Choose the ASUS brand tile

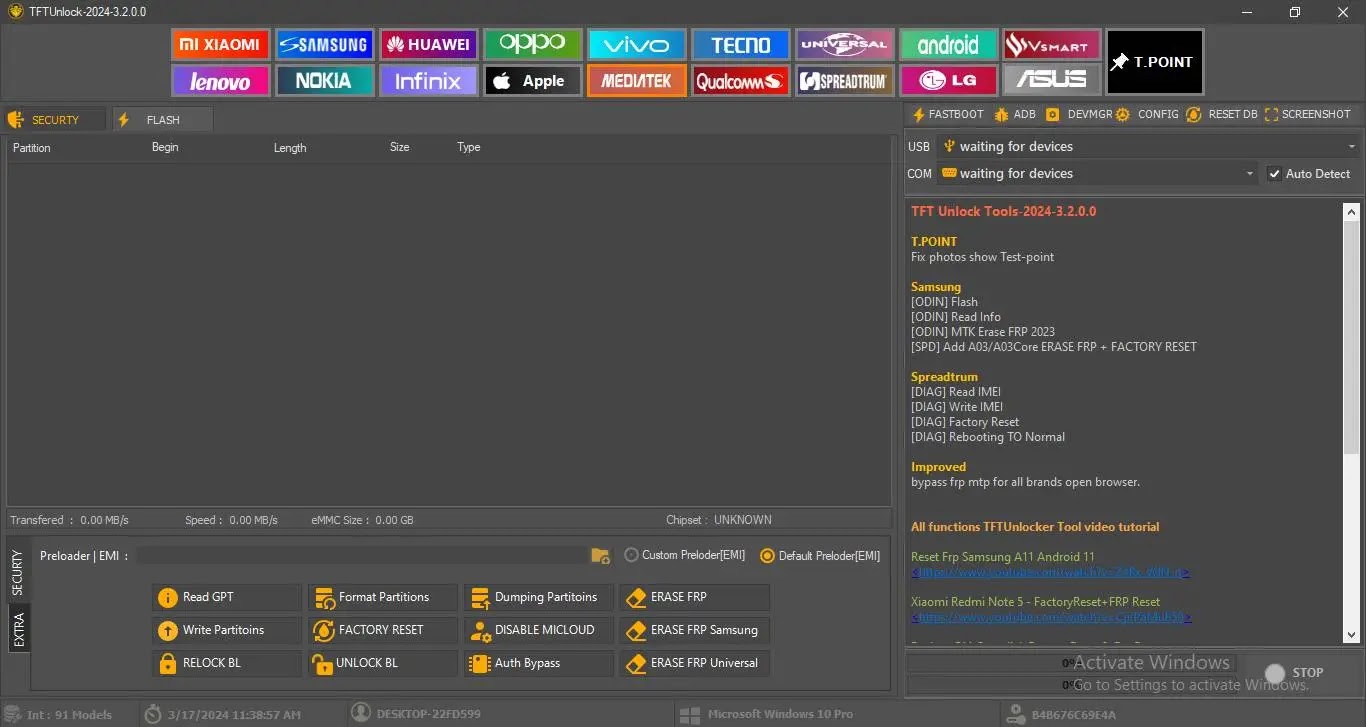point(1052,81)
